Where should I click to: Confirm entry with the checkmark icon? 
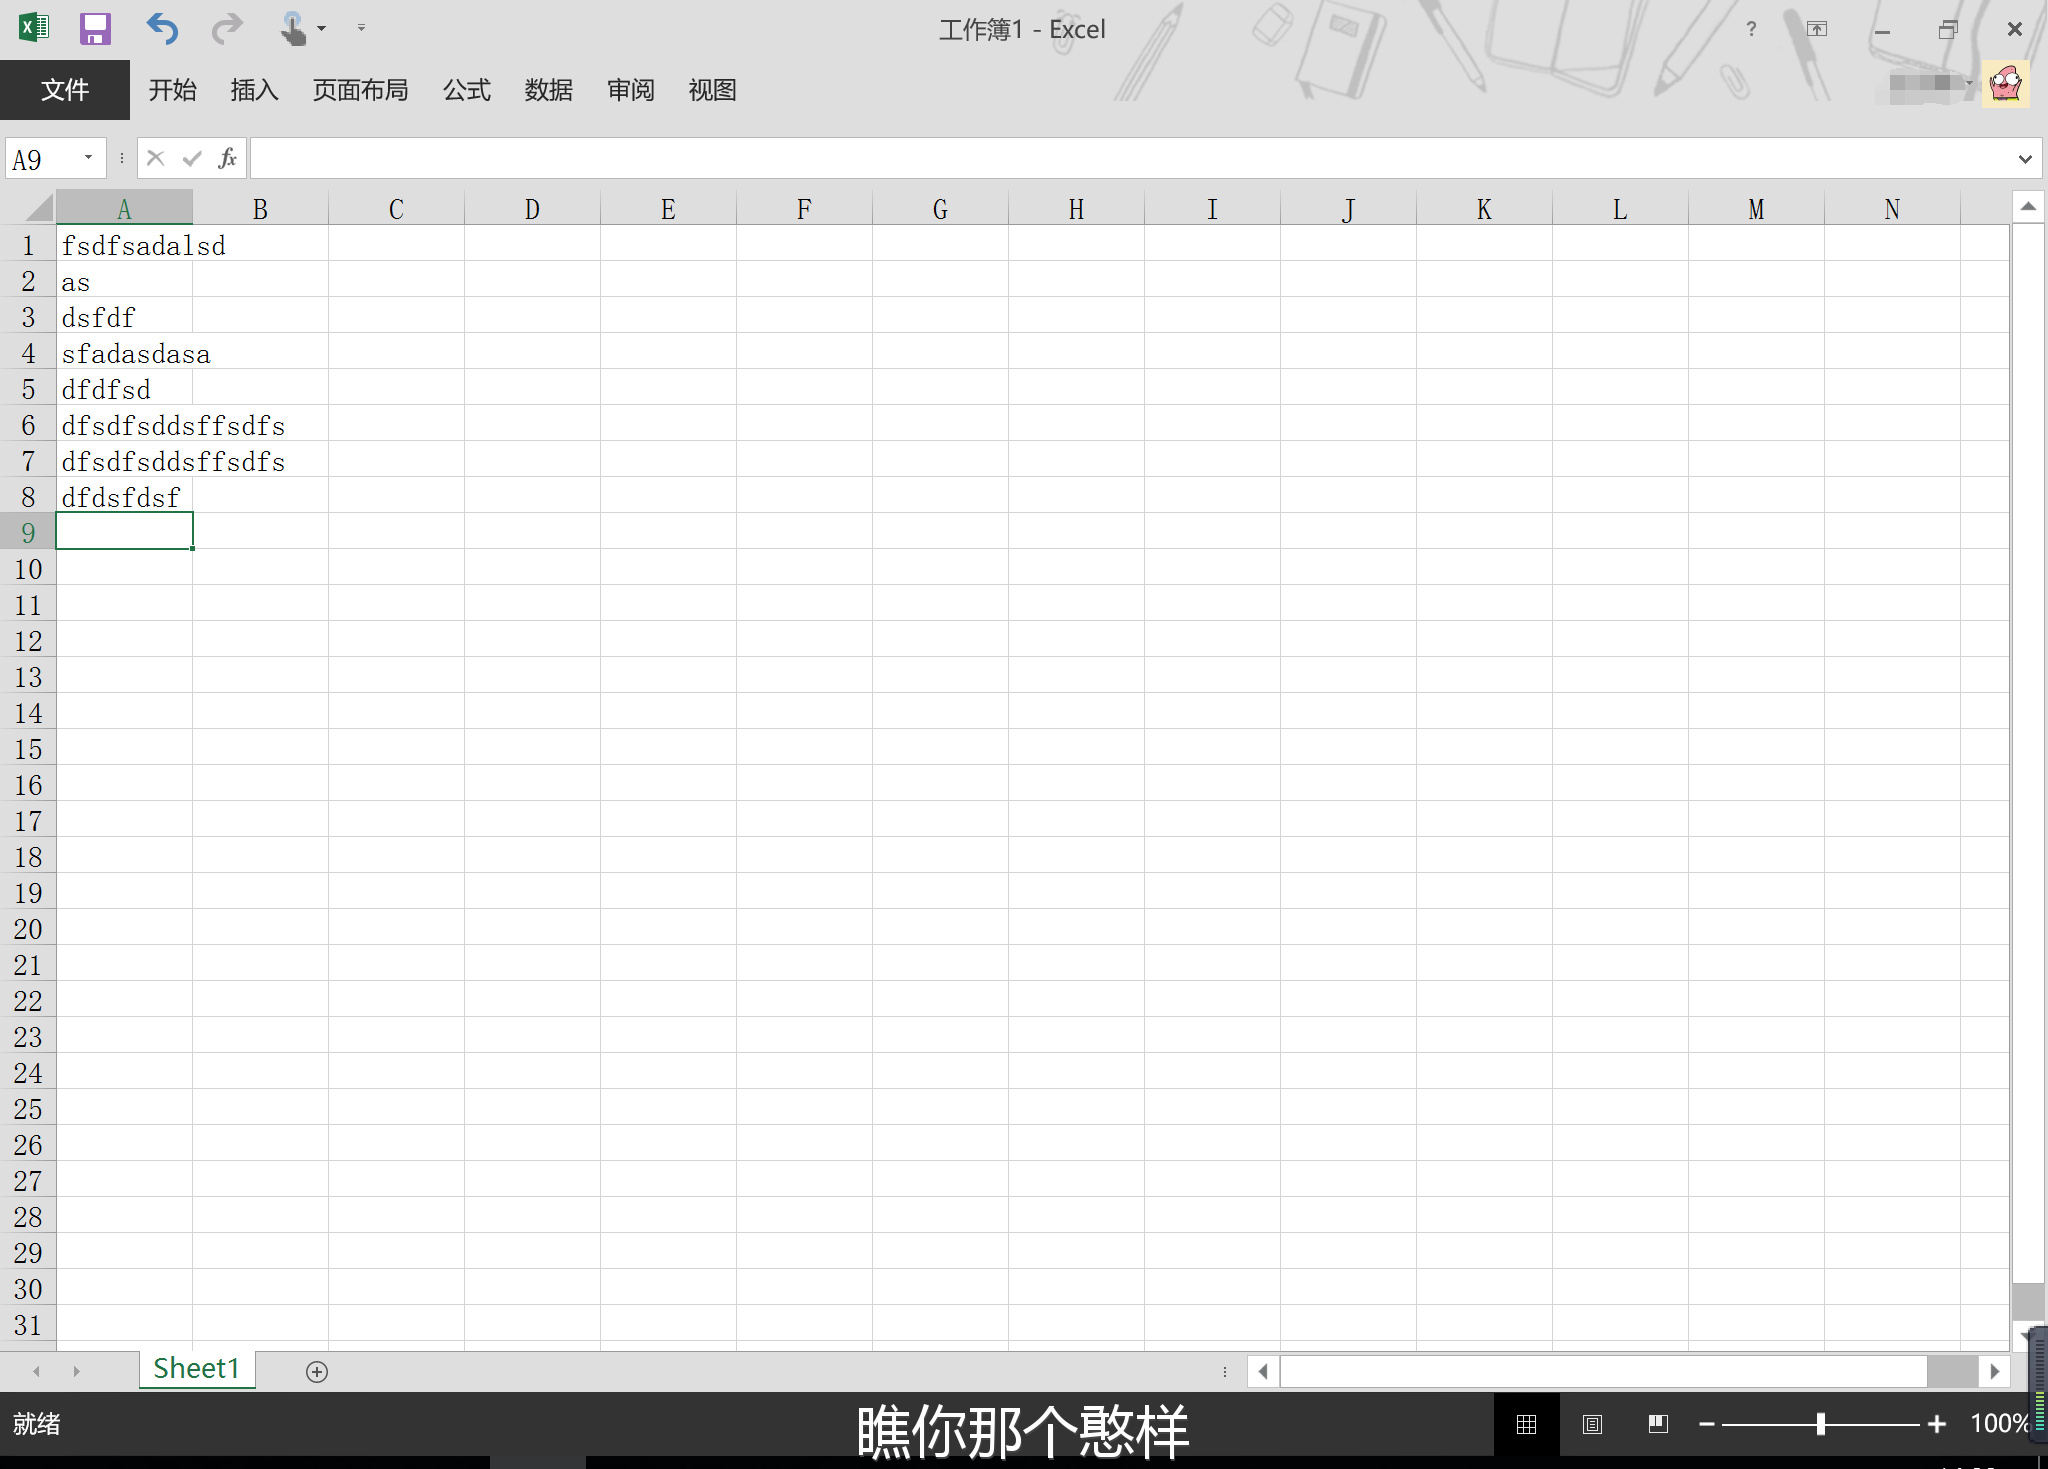192,158
